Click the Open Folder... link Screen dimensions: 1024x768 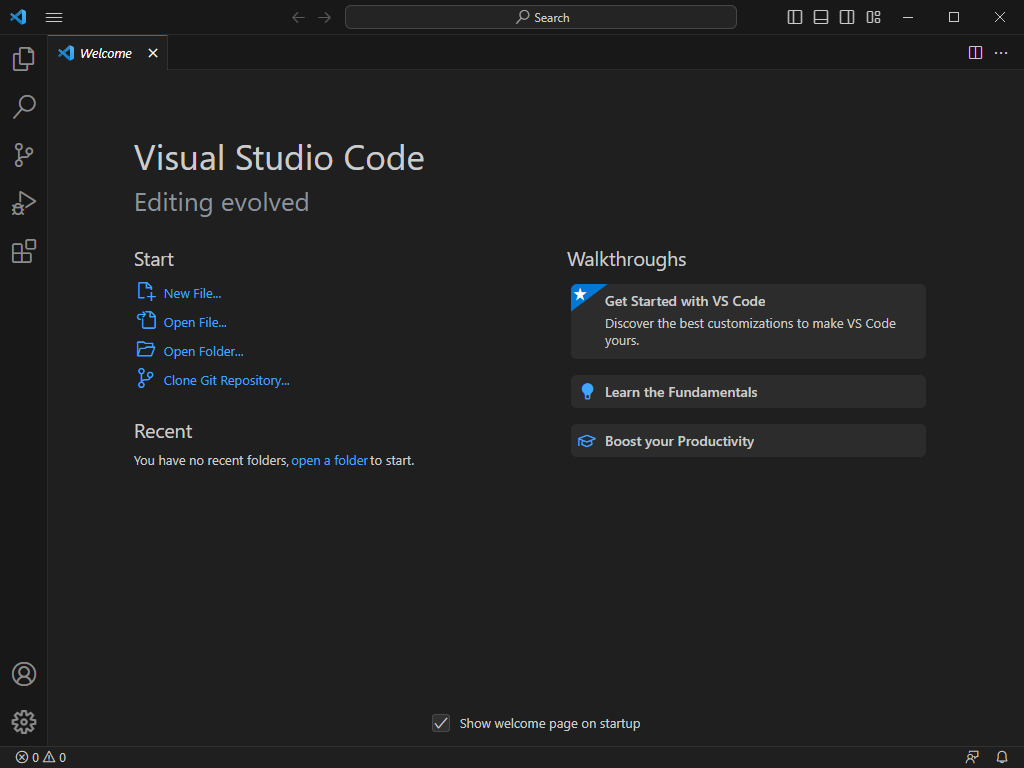(x=203, y=351)
